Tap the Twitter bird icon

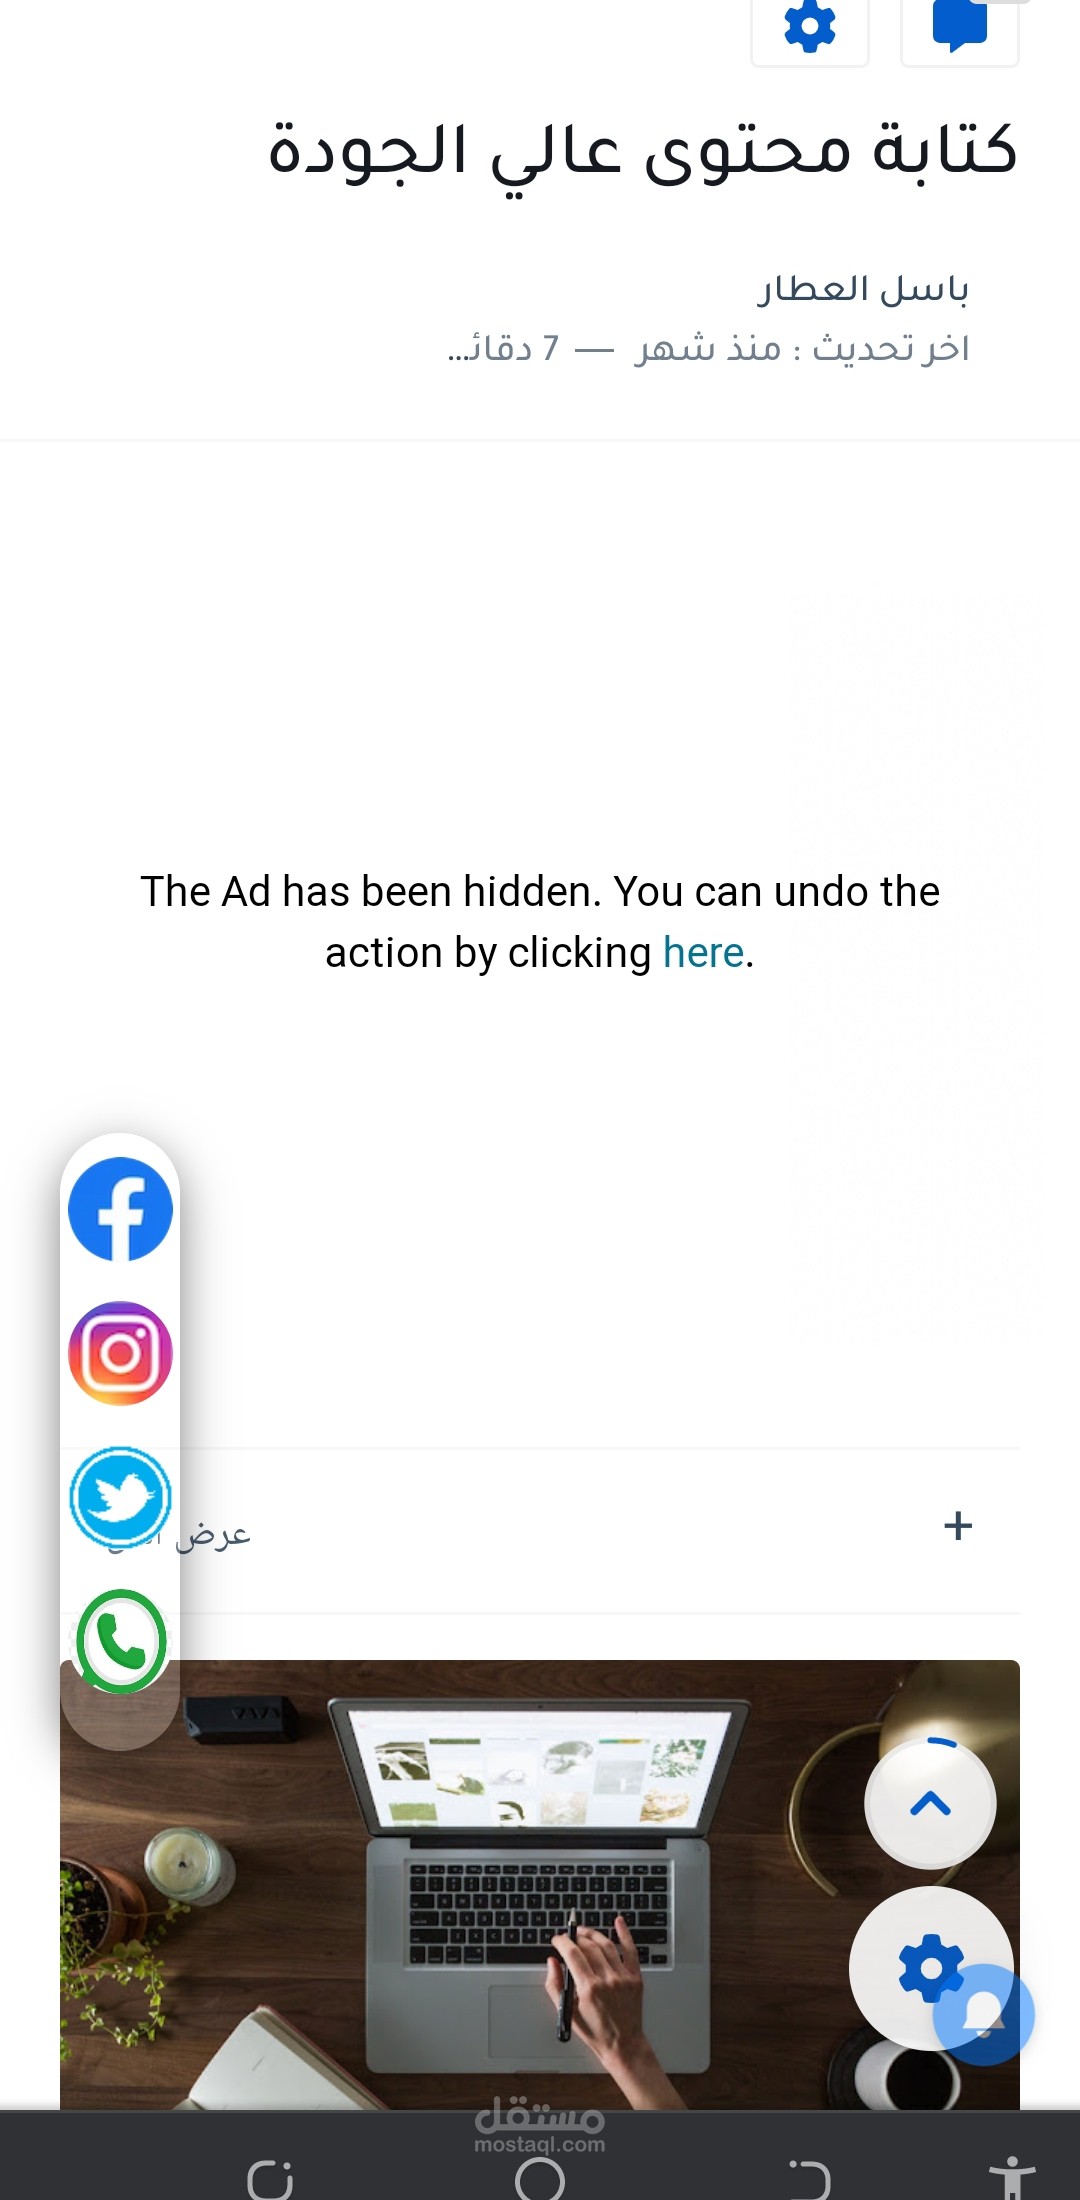point(120,1497)
